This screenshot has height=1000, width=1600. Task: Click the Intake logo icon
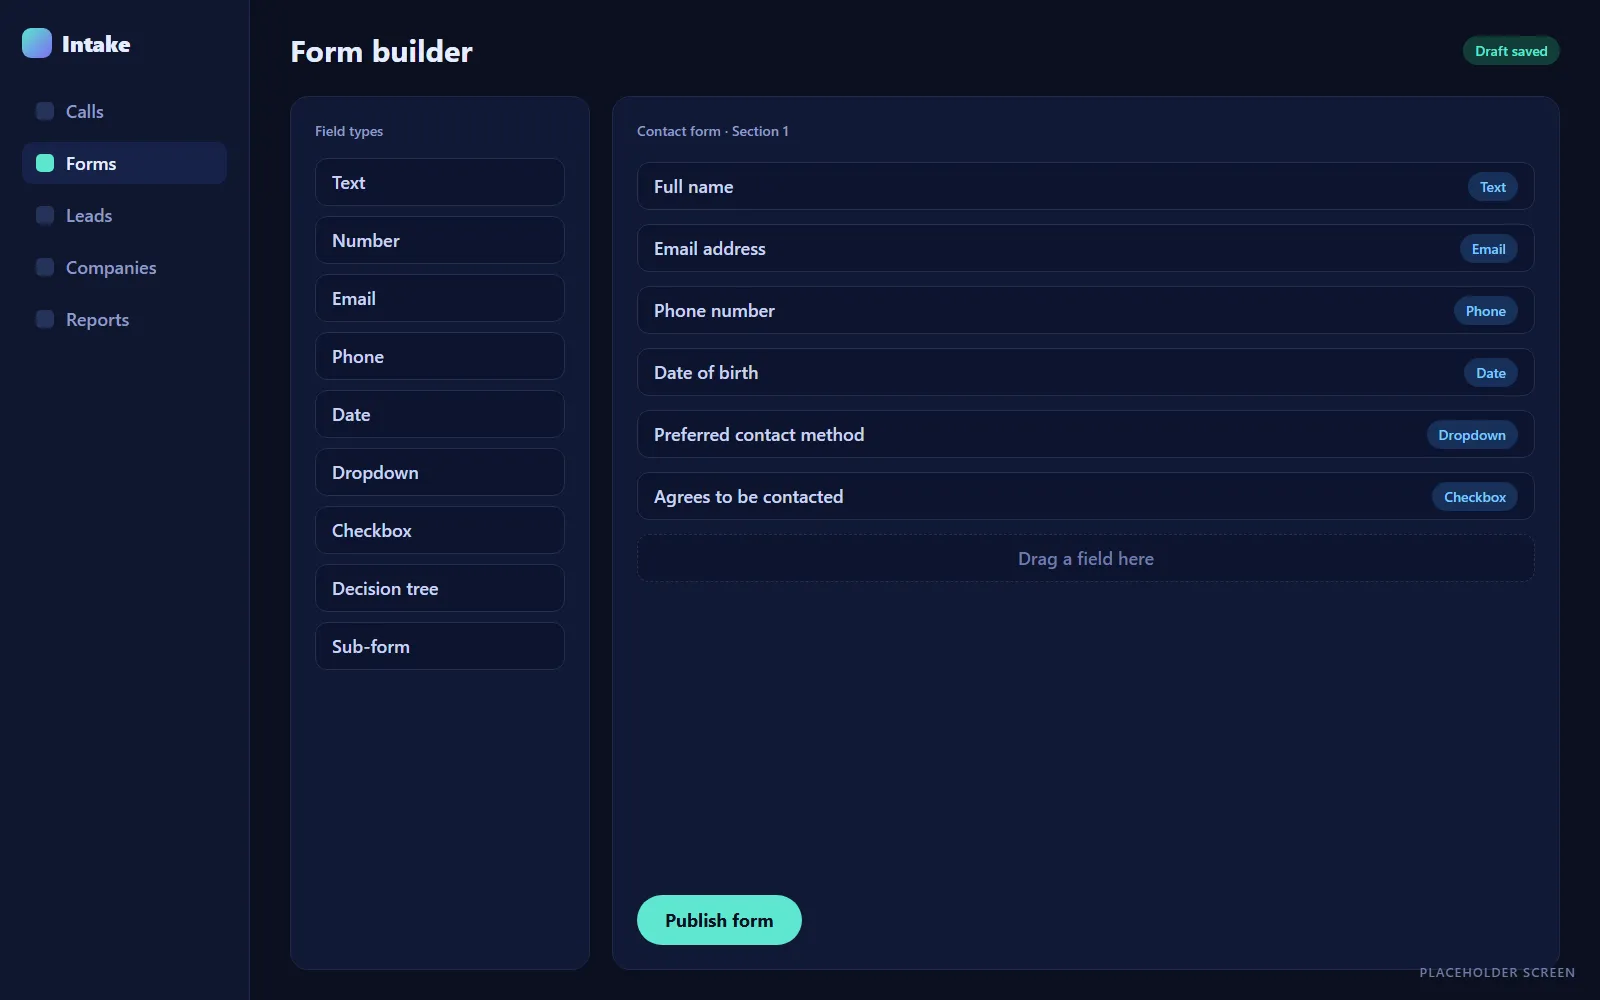click(x=37, y=43)
